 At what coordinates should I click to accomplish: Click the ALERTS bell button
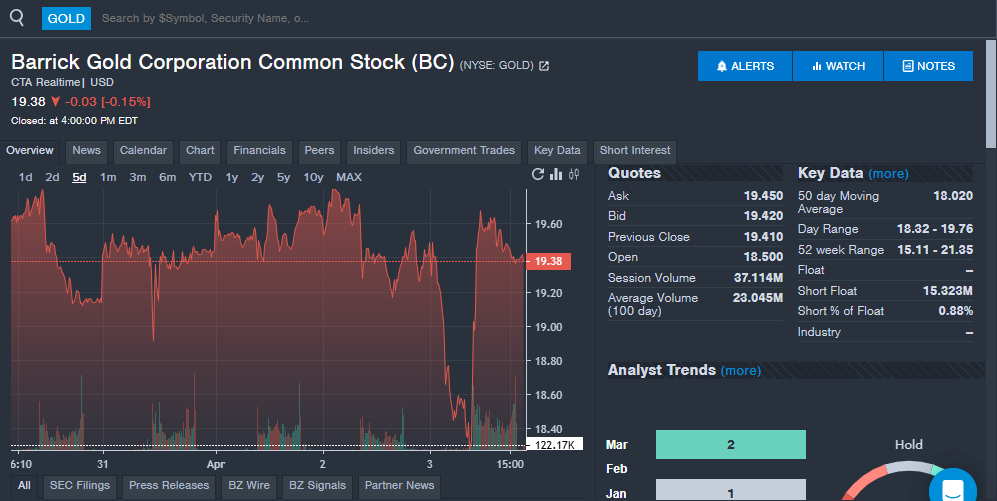point(745,66)
